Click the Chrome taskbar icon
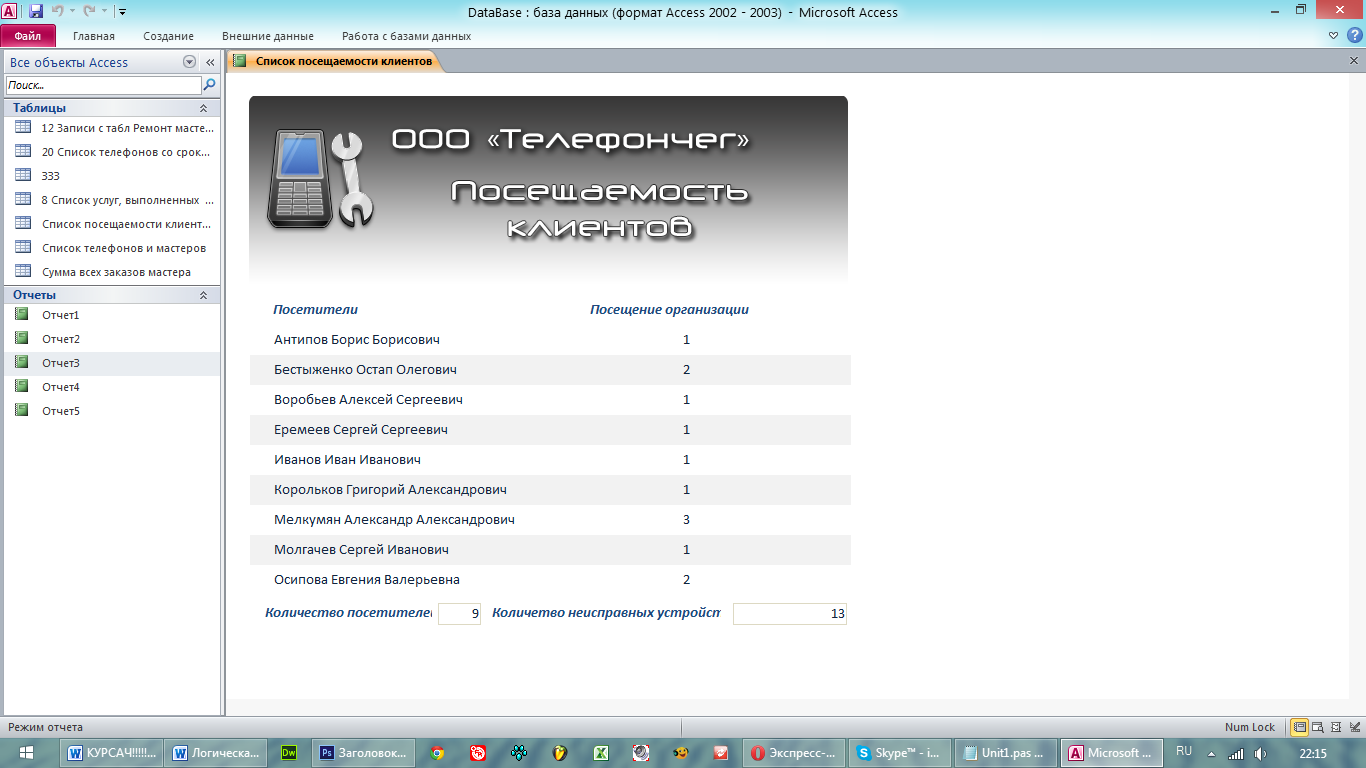This screenshot has width=1366, height=768. (437, 753)
